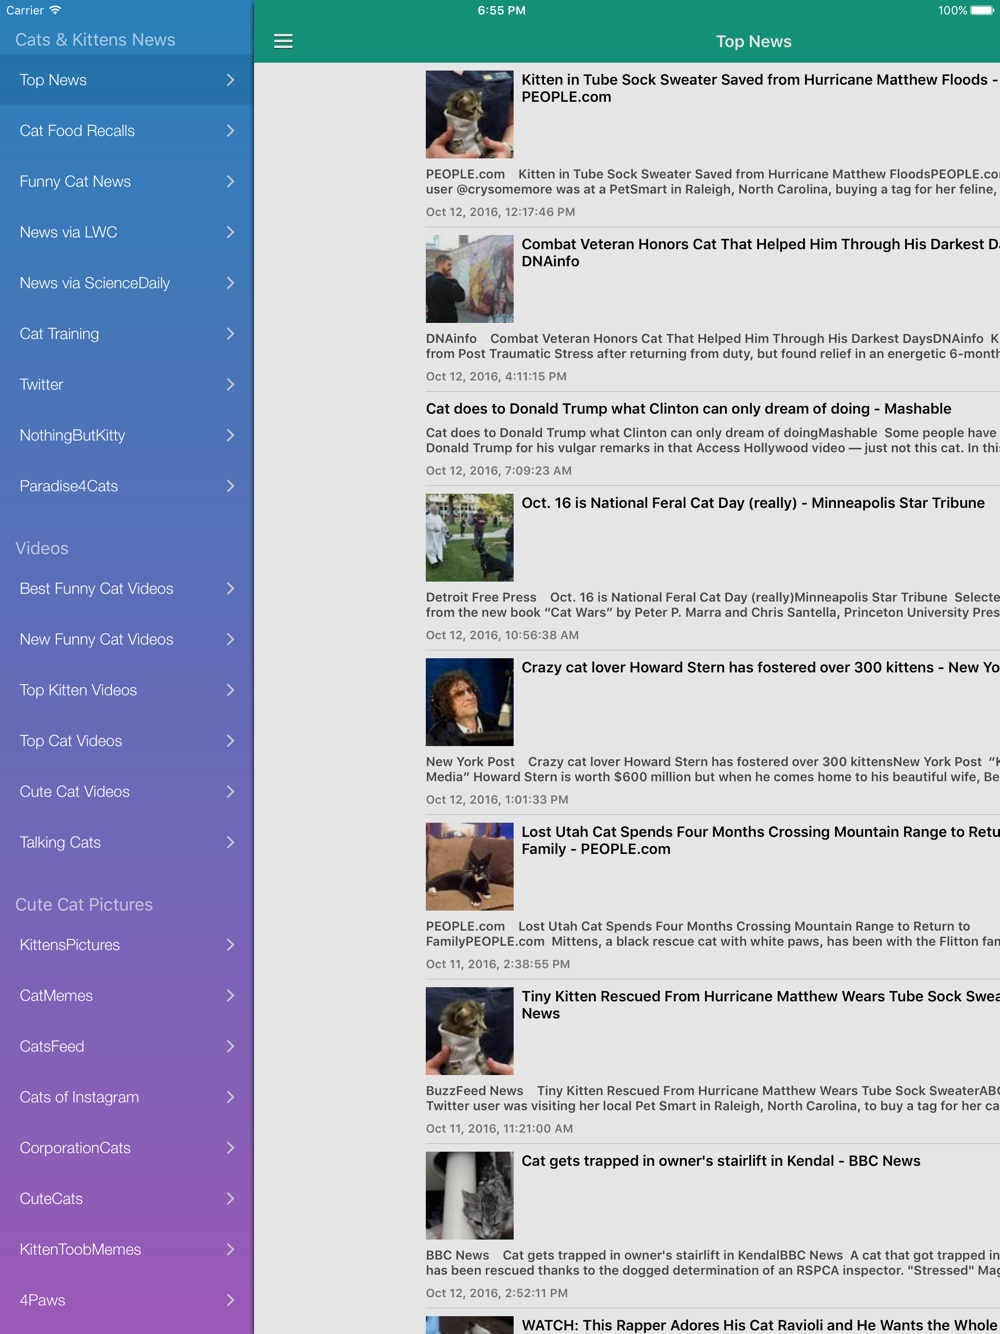Click the Top News title in header

tap(753, 41)
